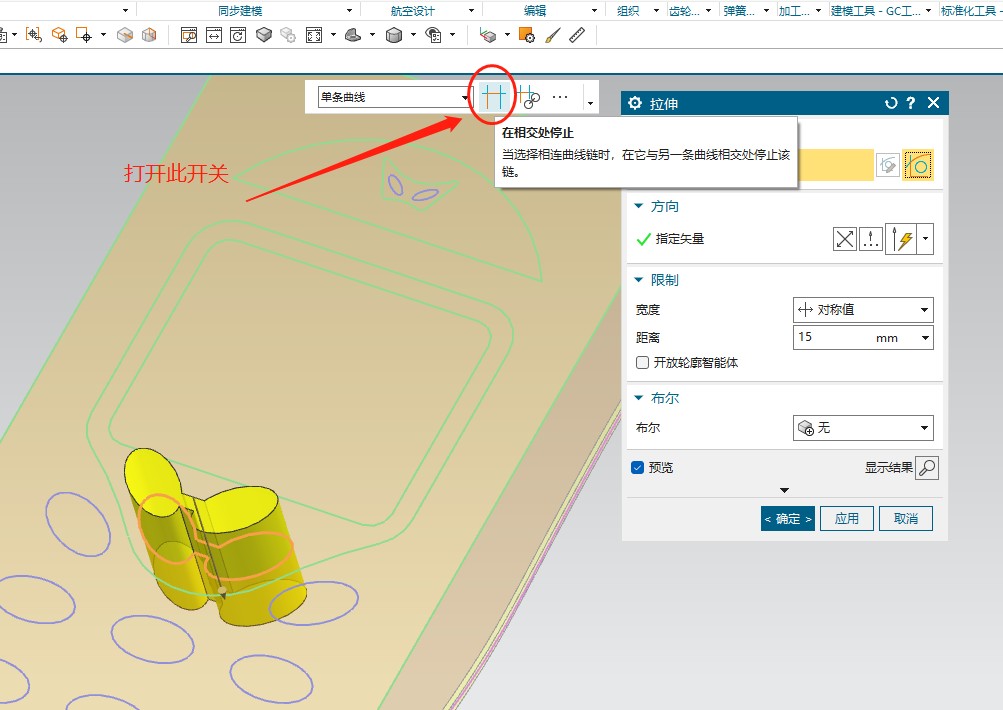1003x710 pixels.
Task: Click the 取消 button
Action: [906, 518]
